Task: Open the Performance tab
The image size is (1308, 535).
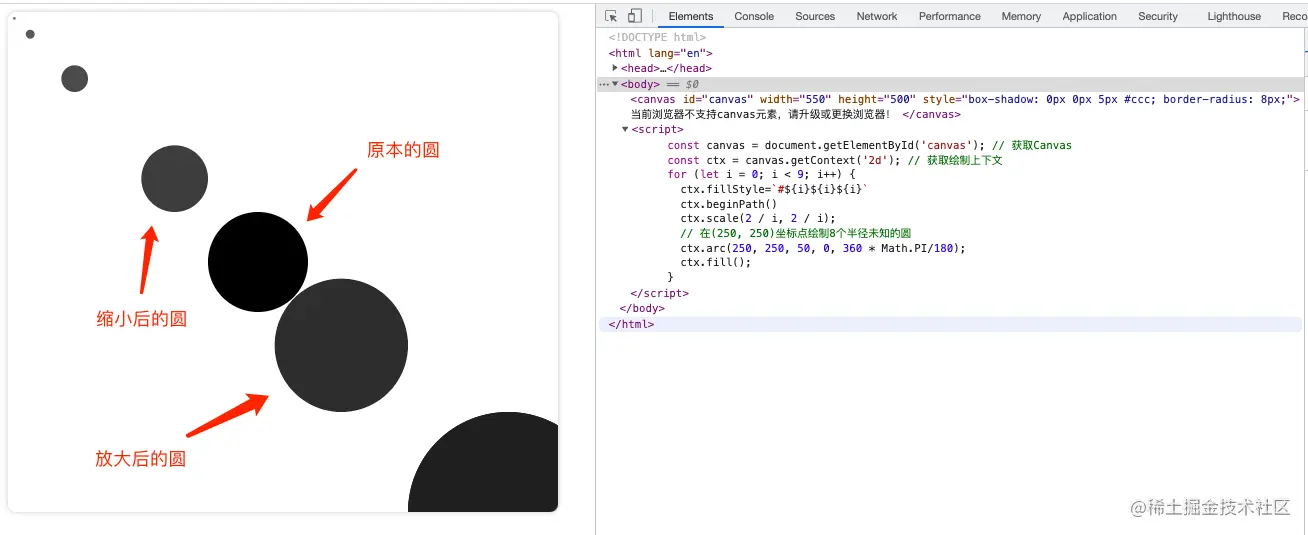Action: coord(950,16)
